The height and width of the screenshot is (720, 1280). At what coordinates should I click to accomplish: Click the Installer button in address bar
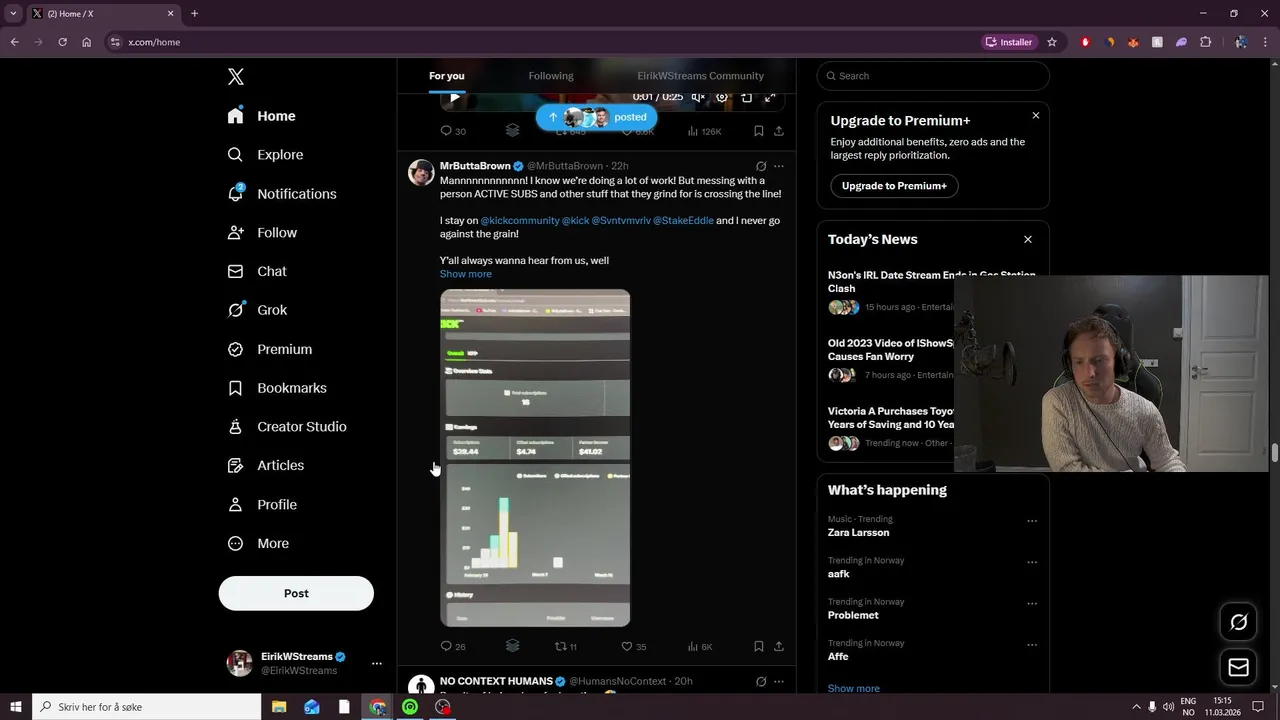pos(1009,42)
